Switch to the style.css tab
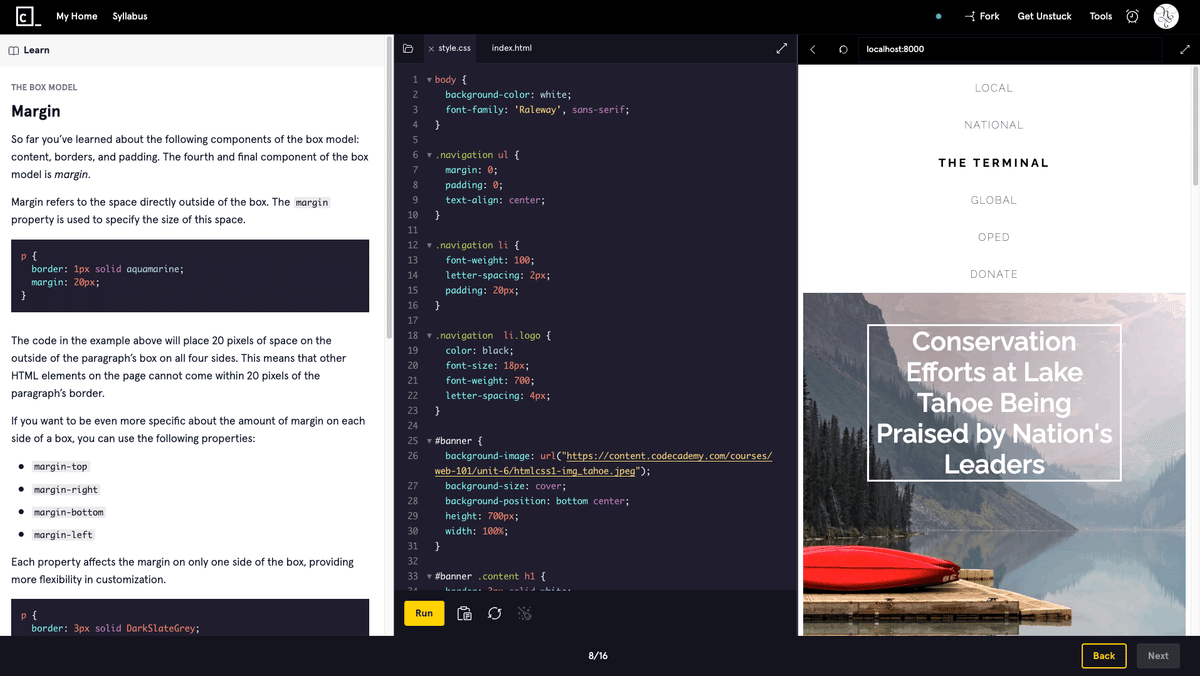 pos(454,48)
